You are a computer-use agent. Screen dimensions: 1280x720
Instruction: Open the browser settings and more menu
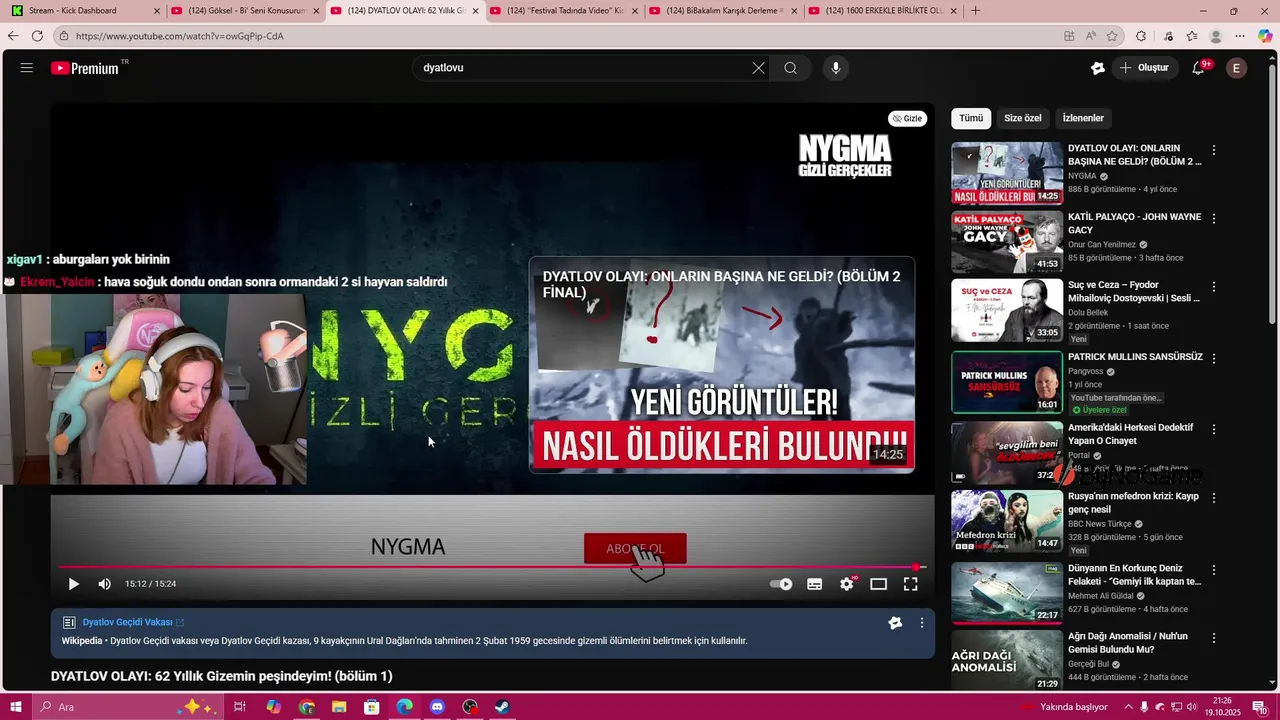click(1240, 36)
